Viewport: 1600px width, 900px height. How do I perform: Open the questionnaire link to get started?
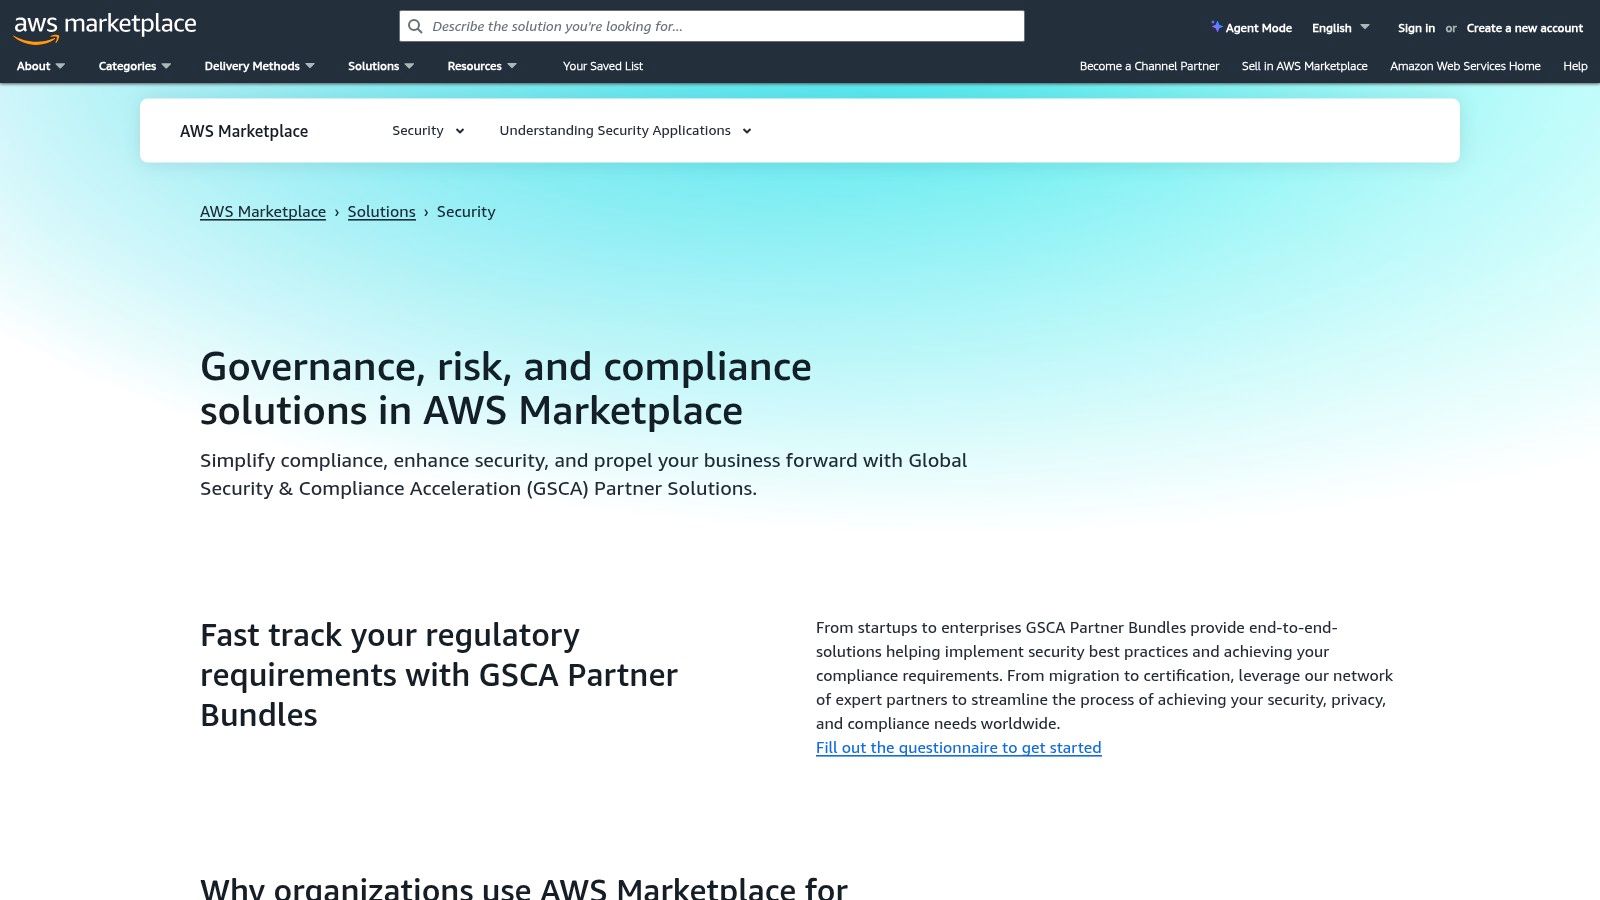pyautogui.click(x=958, y=747)
